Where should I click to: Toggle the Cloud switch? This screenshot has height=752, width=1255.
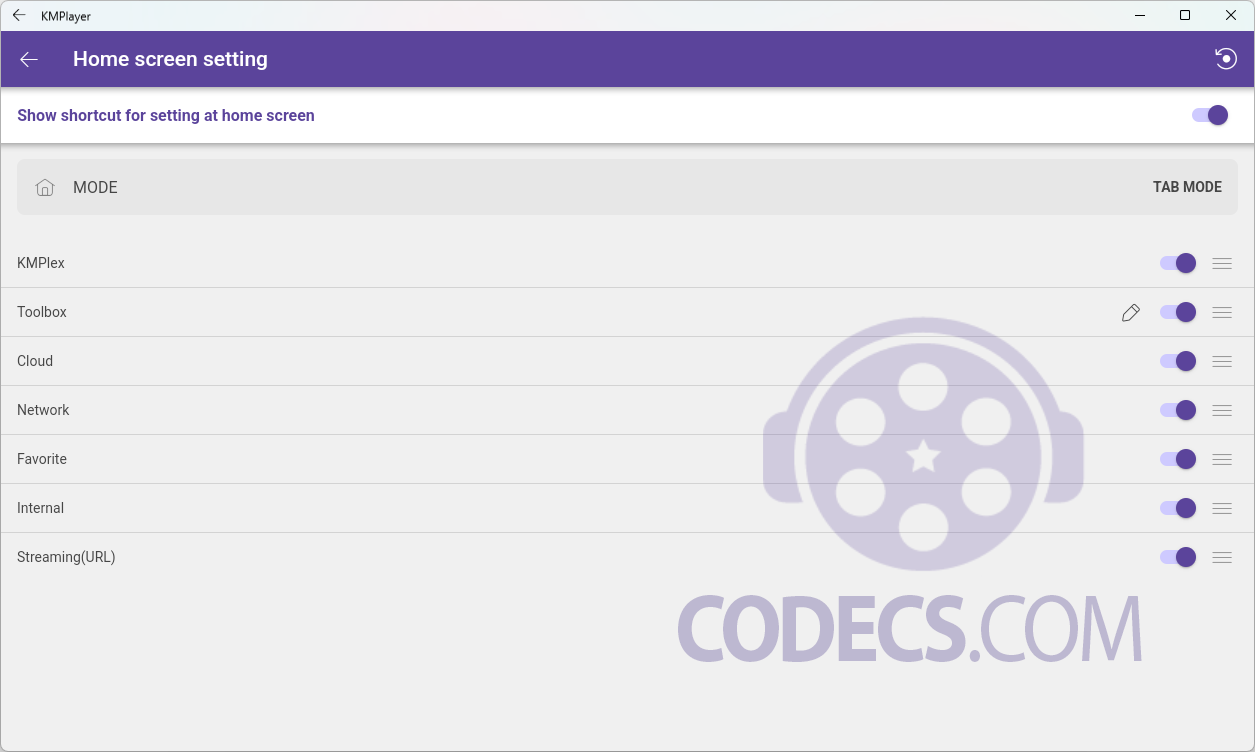click(1178, 361)
